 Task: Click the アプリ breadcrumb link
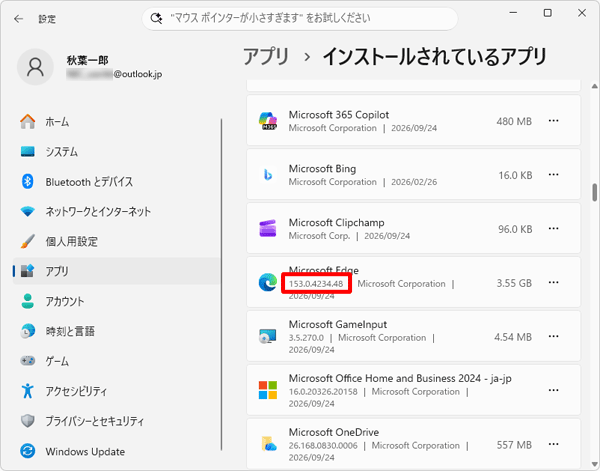pos(266,57)
